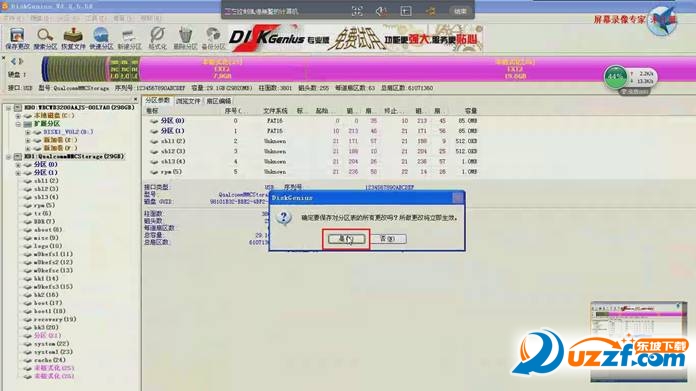
Task: Confirm saving by clicking 是(Y)
Action: click(x=346, y=239)
